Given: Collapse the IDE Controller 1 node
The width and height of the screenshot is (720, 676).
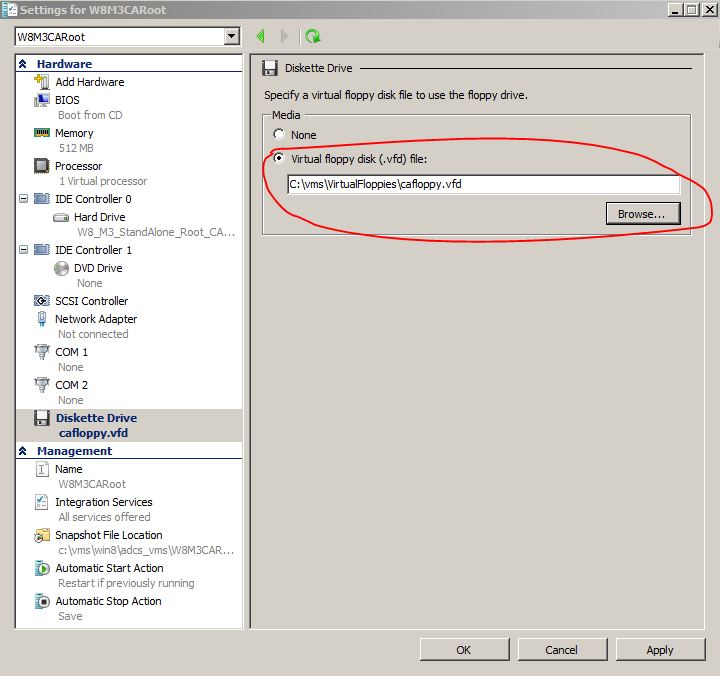Looking at the screenshot, I should (23, 250).
